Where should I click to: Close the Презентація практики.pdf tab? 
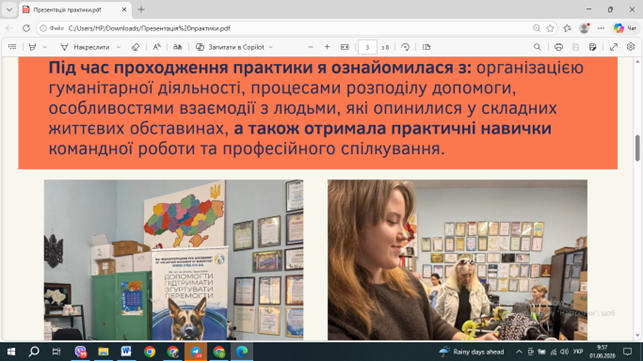[124, 9]
